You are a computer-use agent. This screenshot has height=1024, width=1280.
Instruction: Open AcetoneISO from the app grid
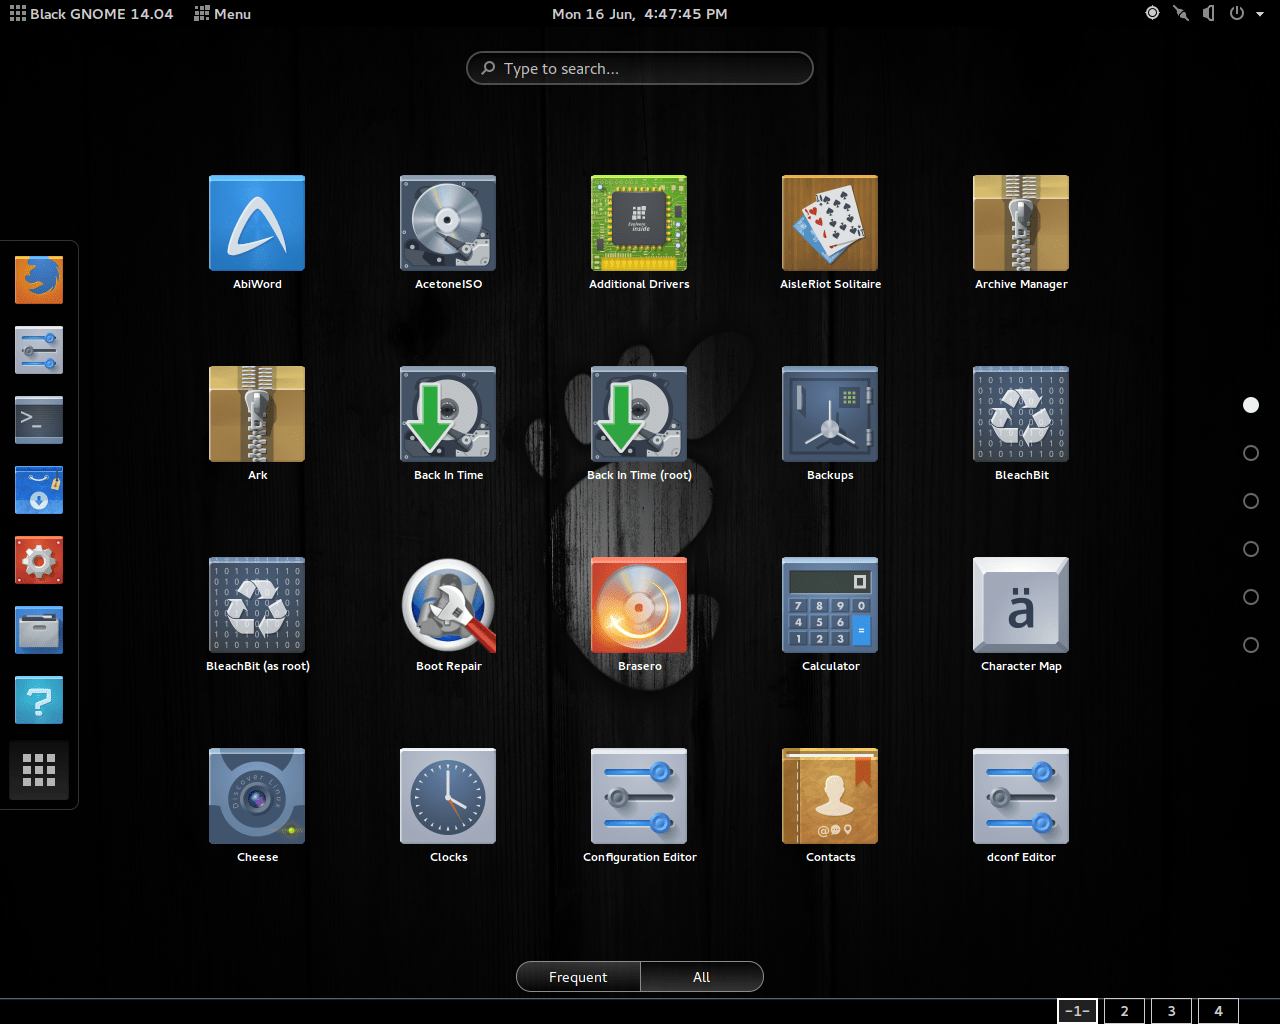[x=448, y=224]
